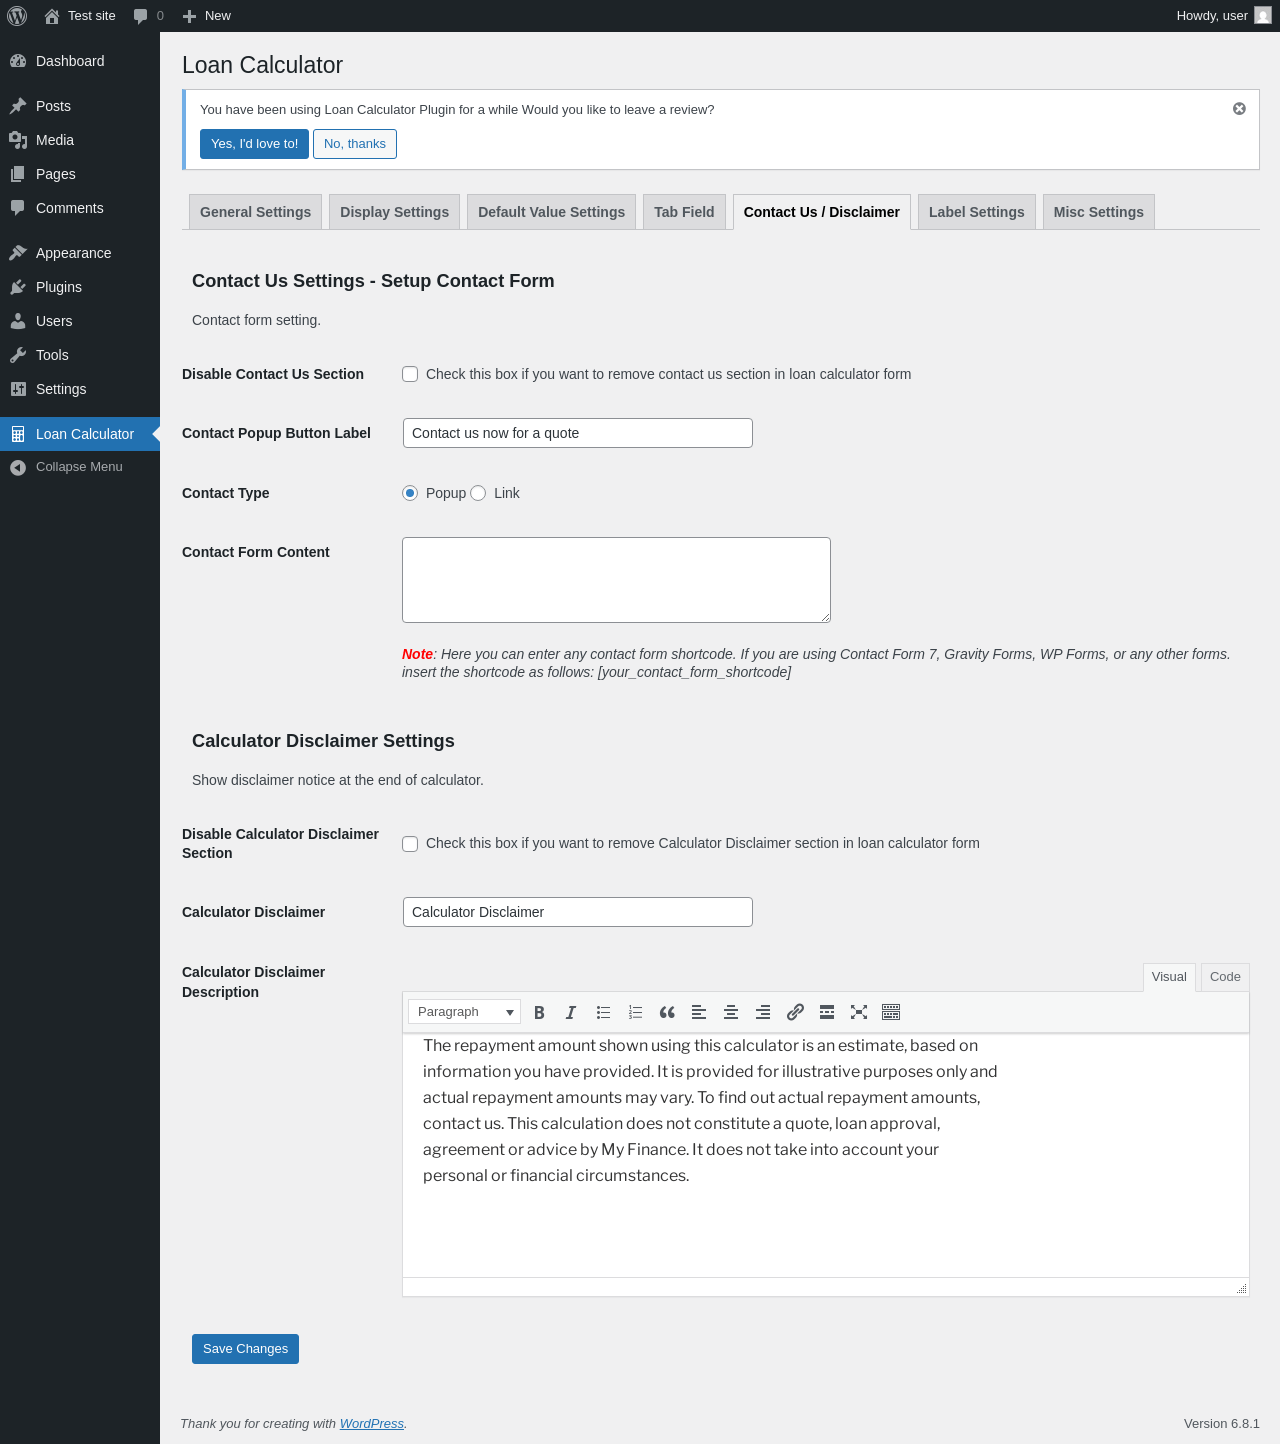This screenshot has width=1280, height=1444.
Task: Open Default Value Settings tab
Action: pos(551,212)
